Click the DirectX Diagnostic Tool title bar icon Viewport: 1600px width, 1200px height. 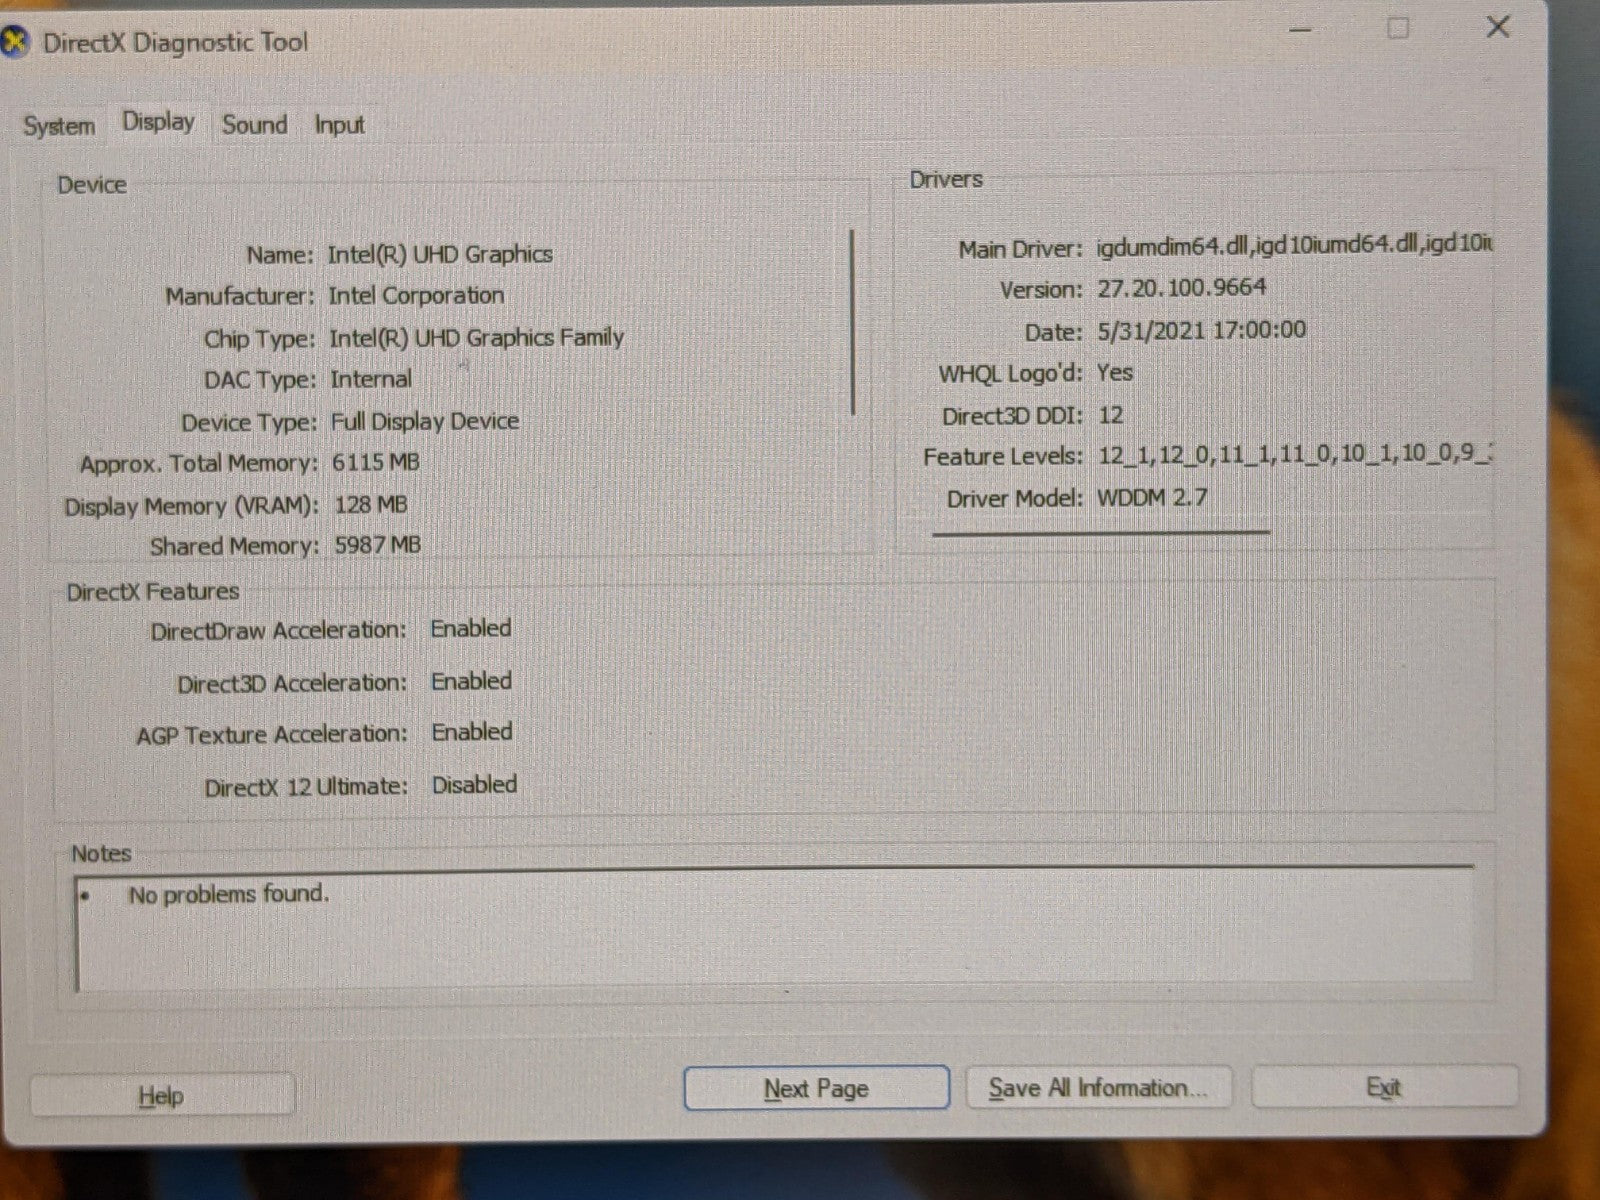pyautogui.click(x=14, y=42)
